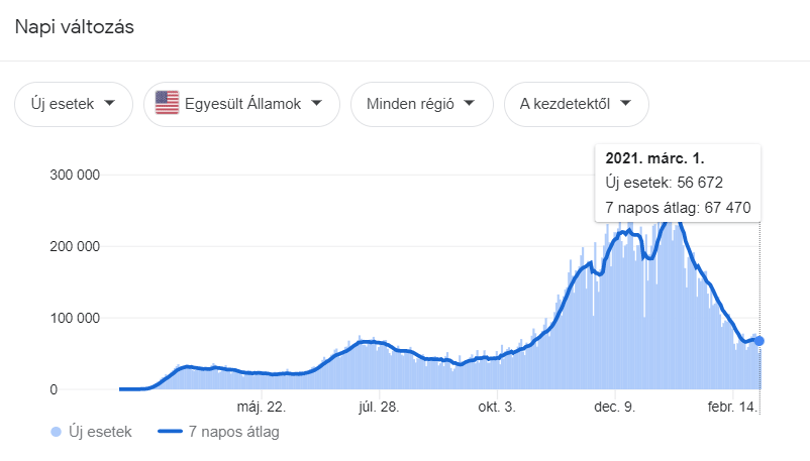Click the blue data point marker on chart
The image size is (810, 461).
point(759,341)
